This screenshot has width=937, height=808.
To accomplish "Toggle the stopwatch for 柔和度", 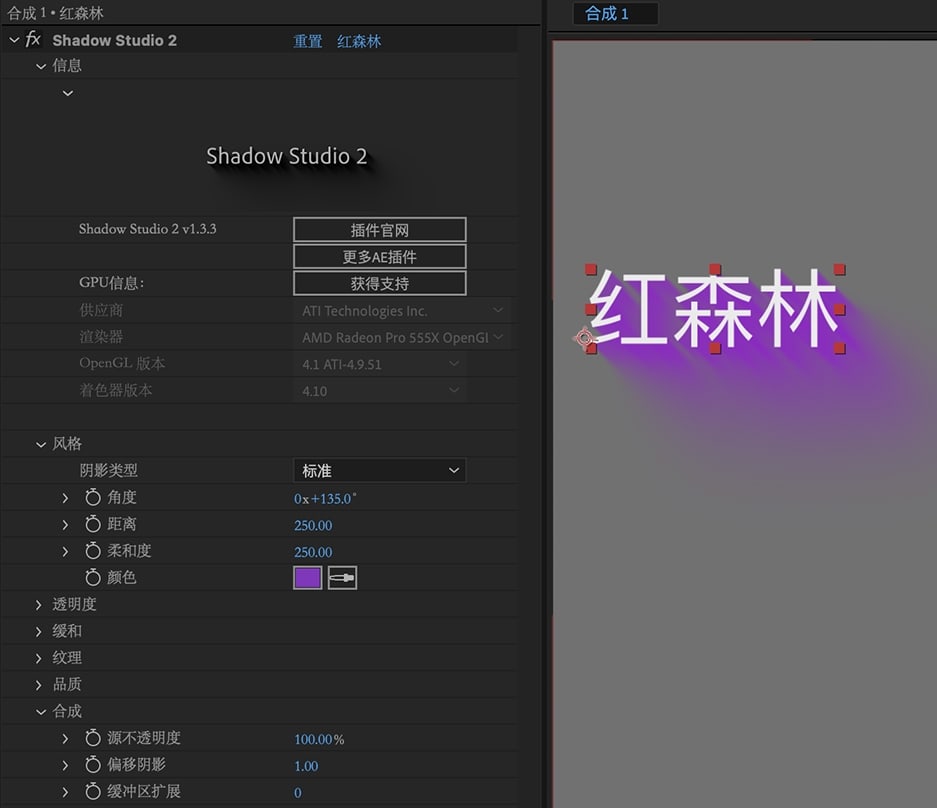I will click(x=93, y=550).
